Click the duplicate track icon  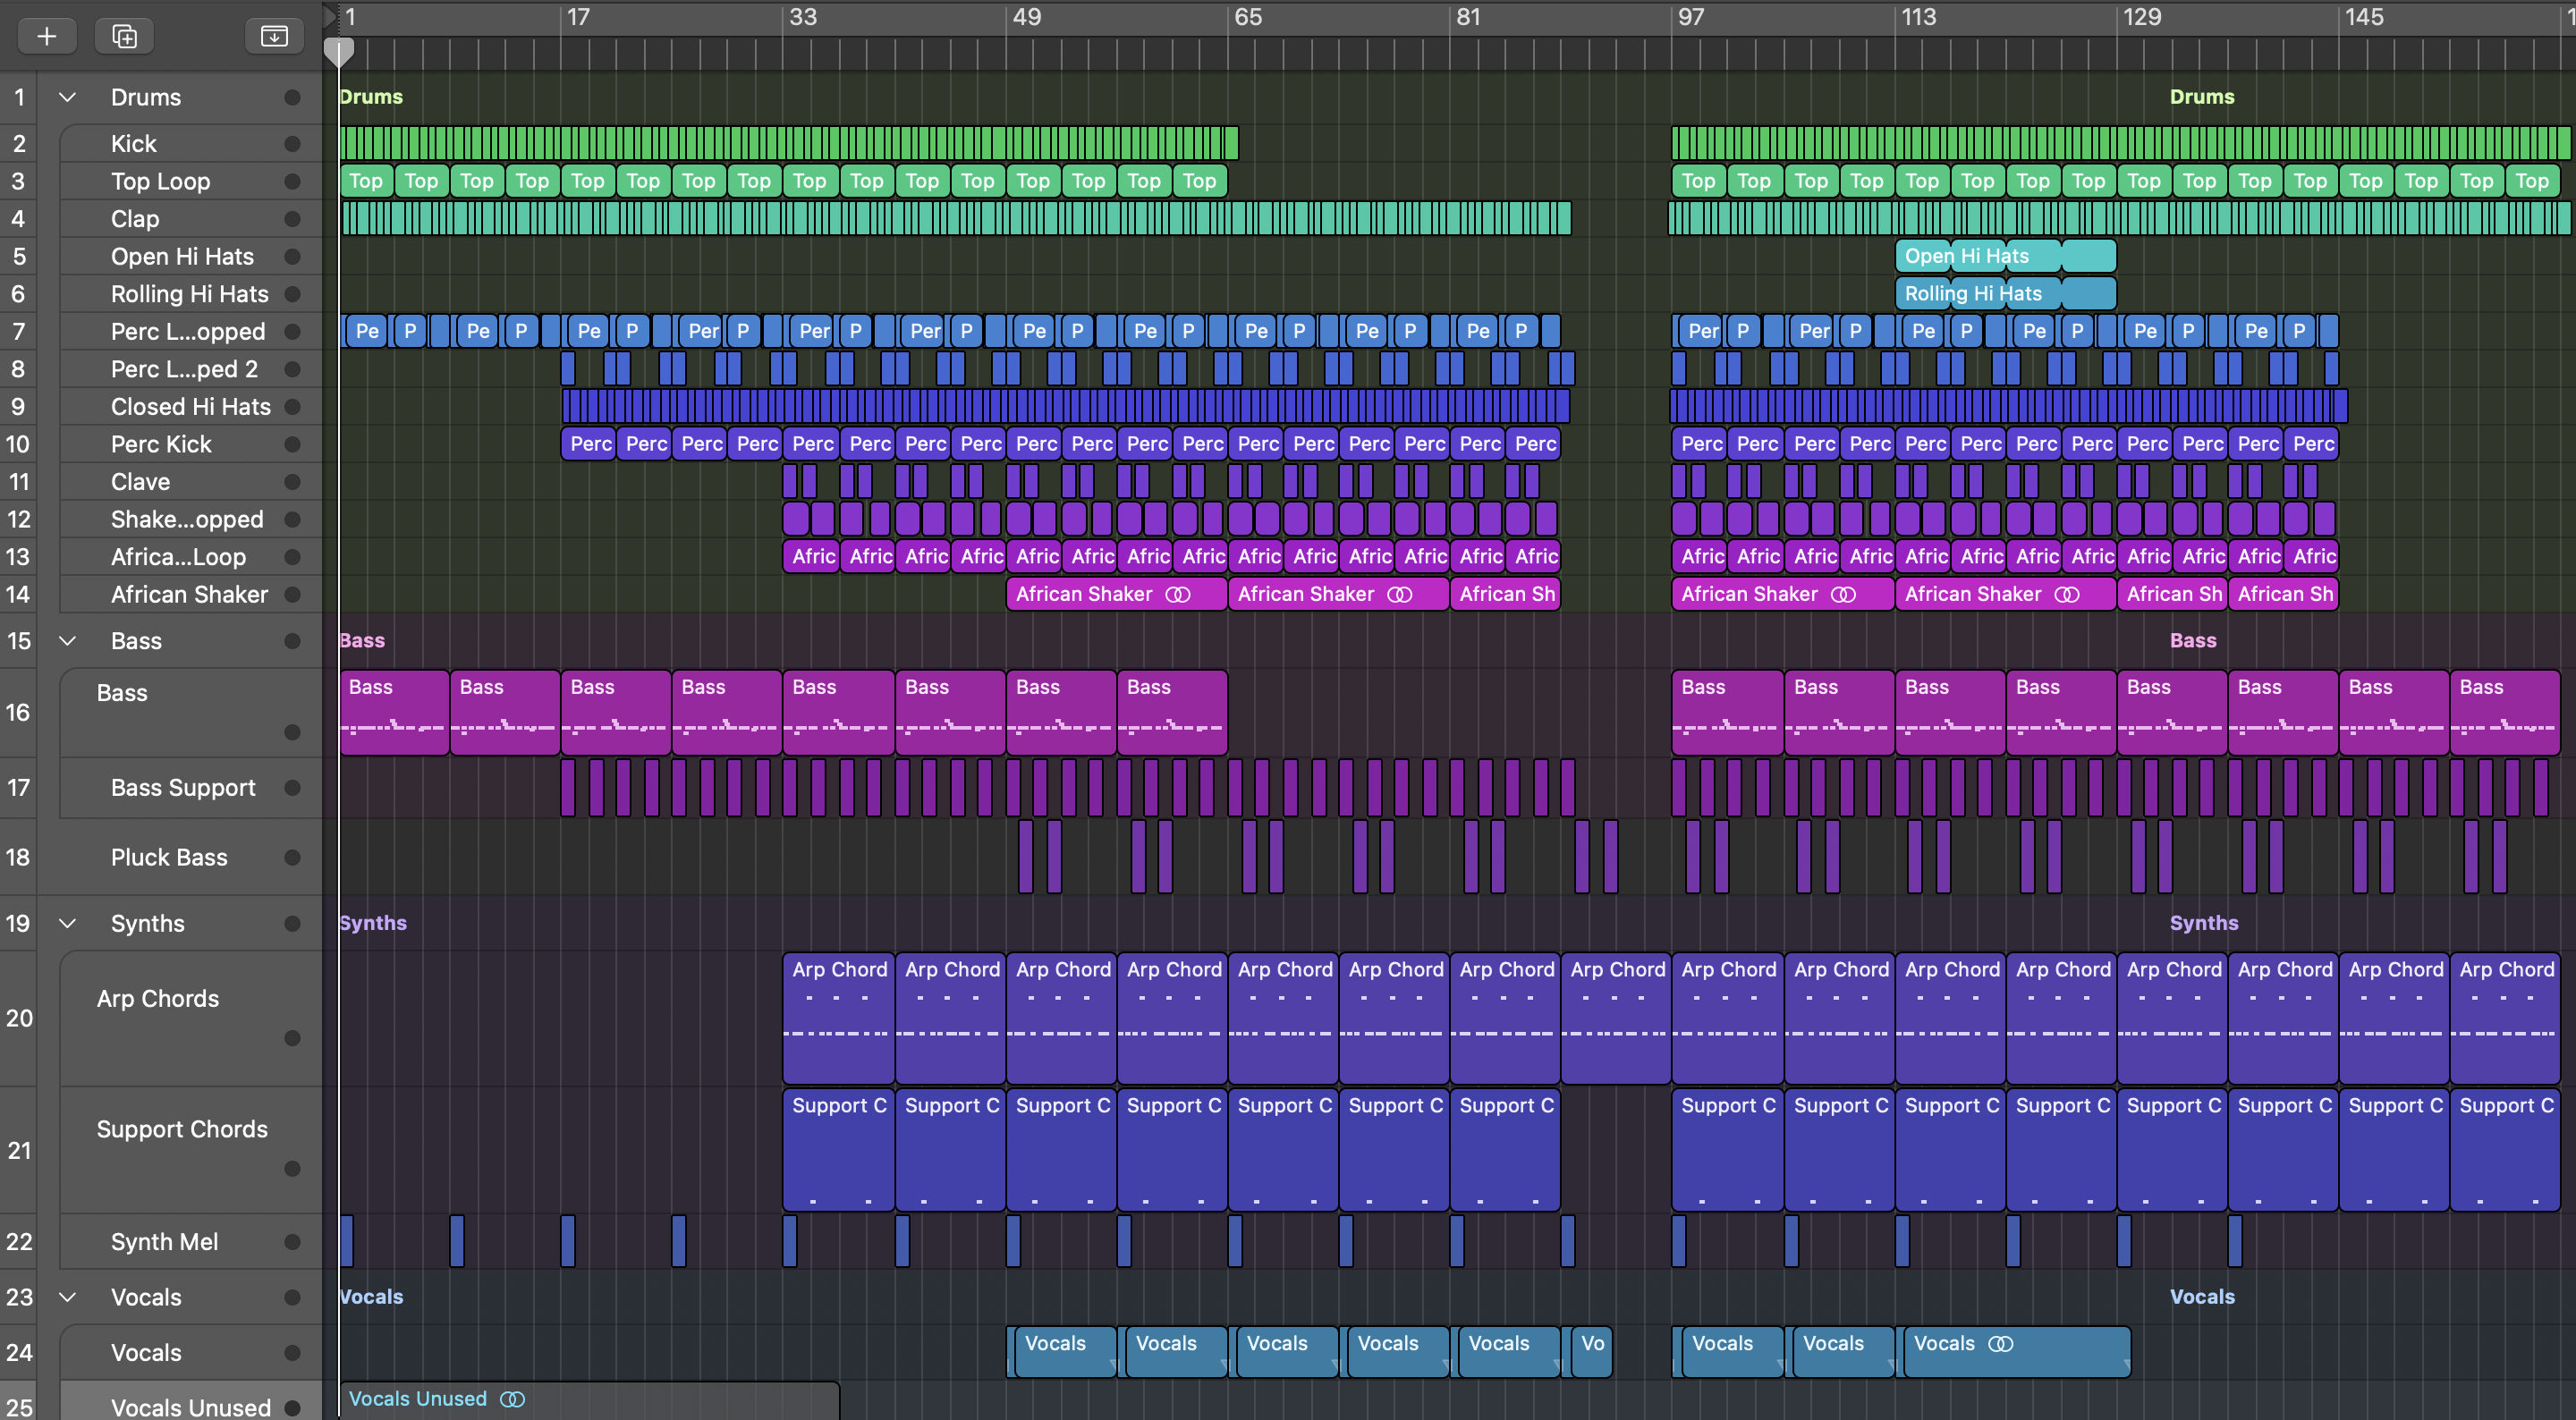(124, 37)
